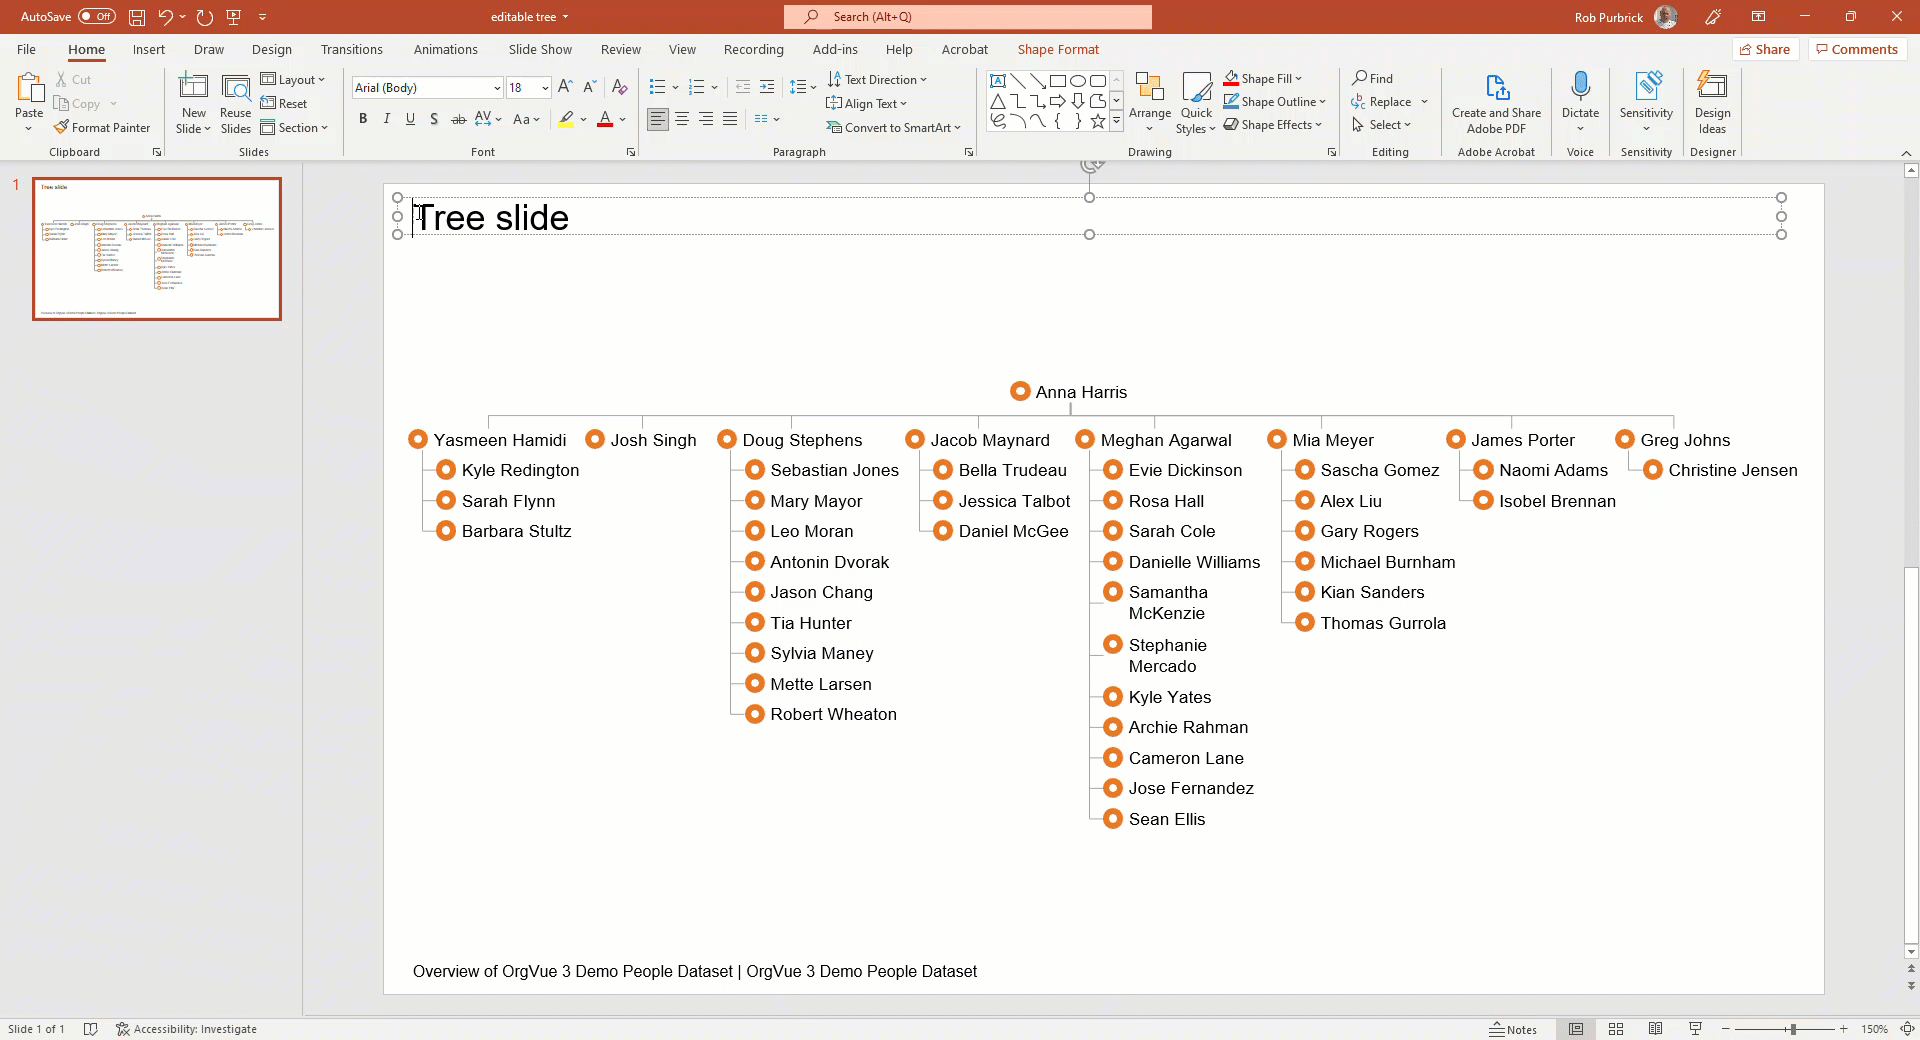Click the Redo icon in quick access
This screenshot has width=1920, height=1040.
pyautogui.click(x=205, y=17)
